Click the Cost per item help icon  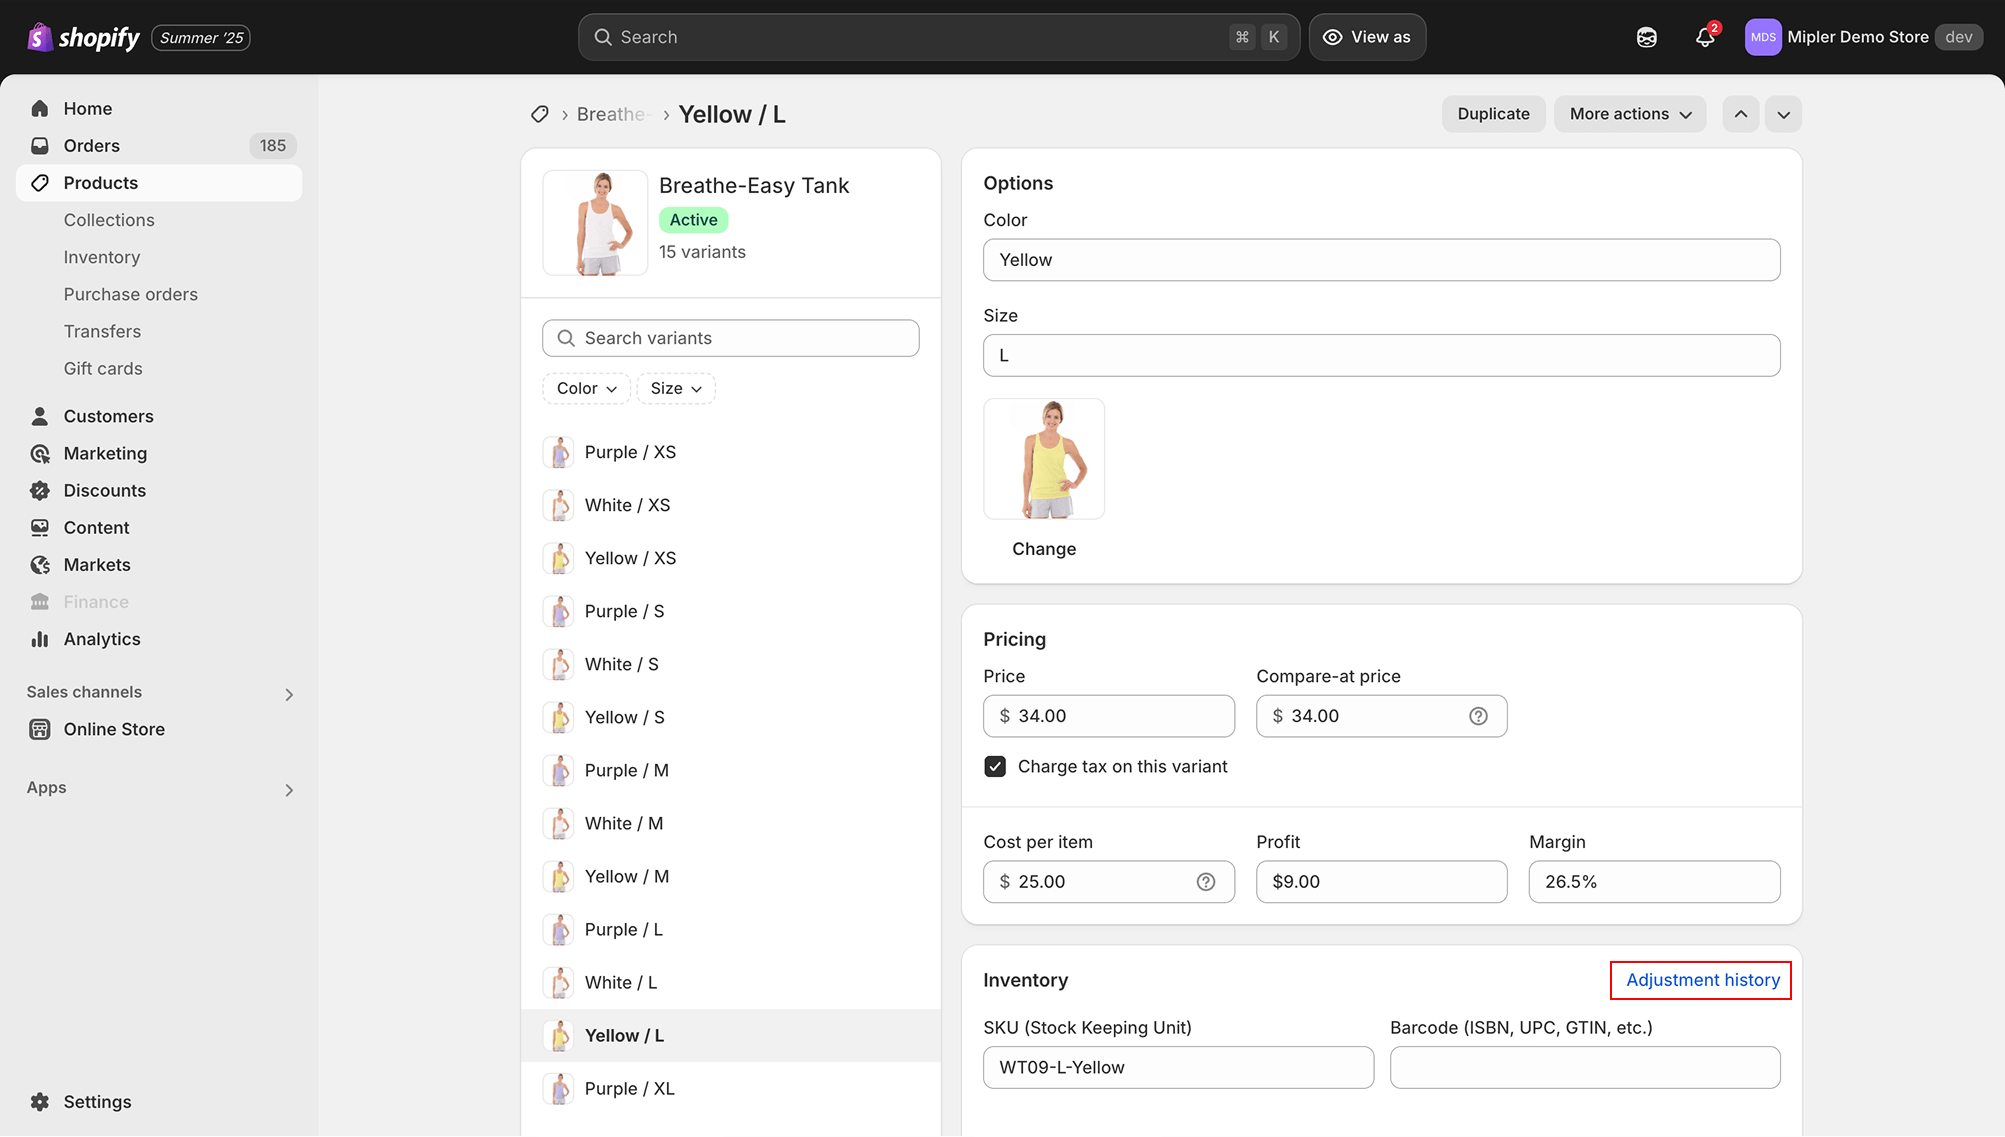pos(1206,882)
